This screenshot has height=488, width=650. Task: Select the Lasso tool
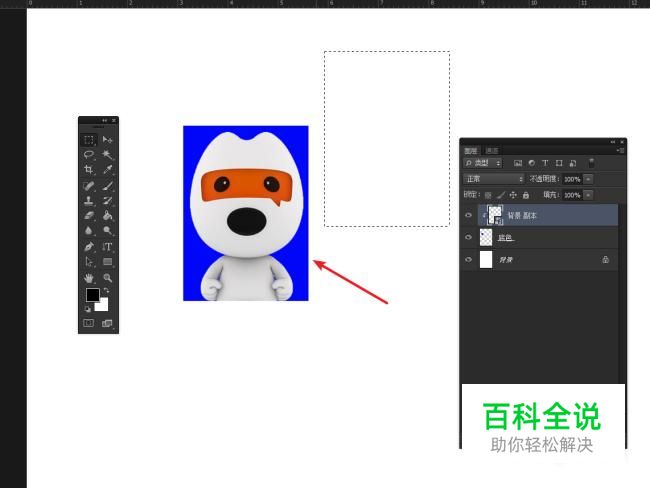89,155
